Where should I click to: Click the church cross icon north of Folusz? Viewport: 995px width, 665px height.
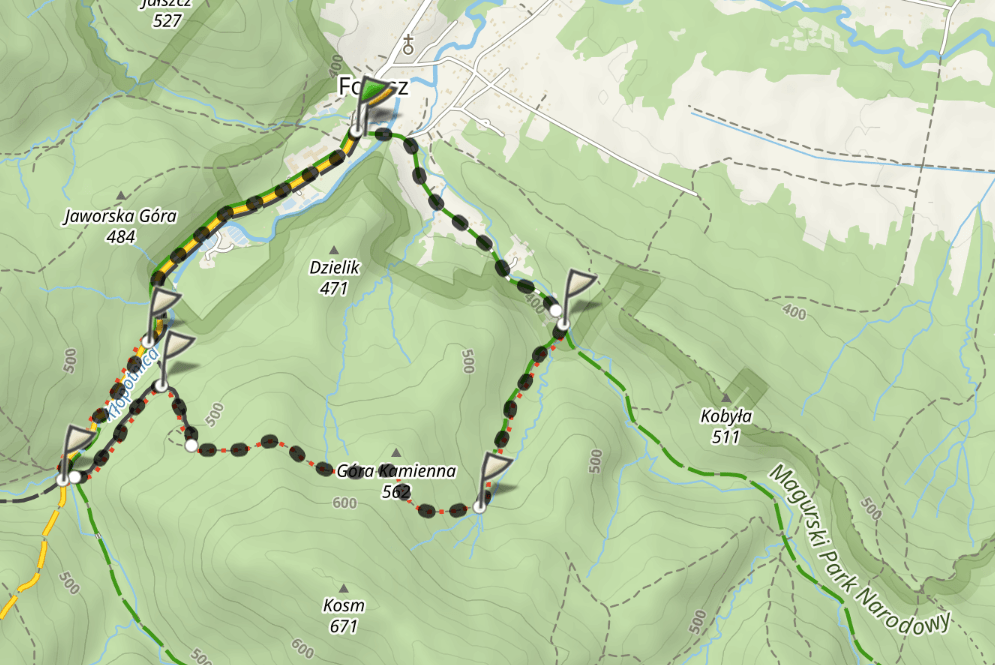pos(408,45)
